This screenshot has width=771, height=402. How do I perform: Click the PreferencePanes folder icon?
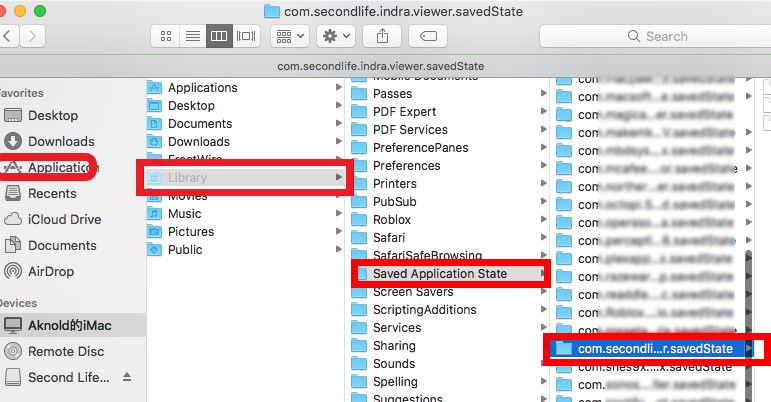pyautogui.click(x=359, y=147)
